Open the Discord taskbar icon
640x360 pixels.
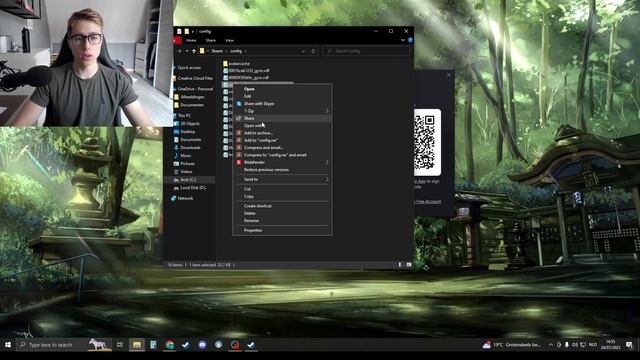tap(202, 345)
